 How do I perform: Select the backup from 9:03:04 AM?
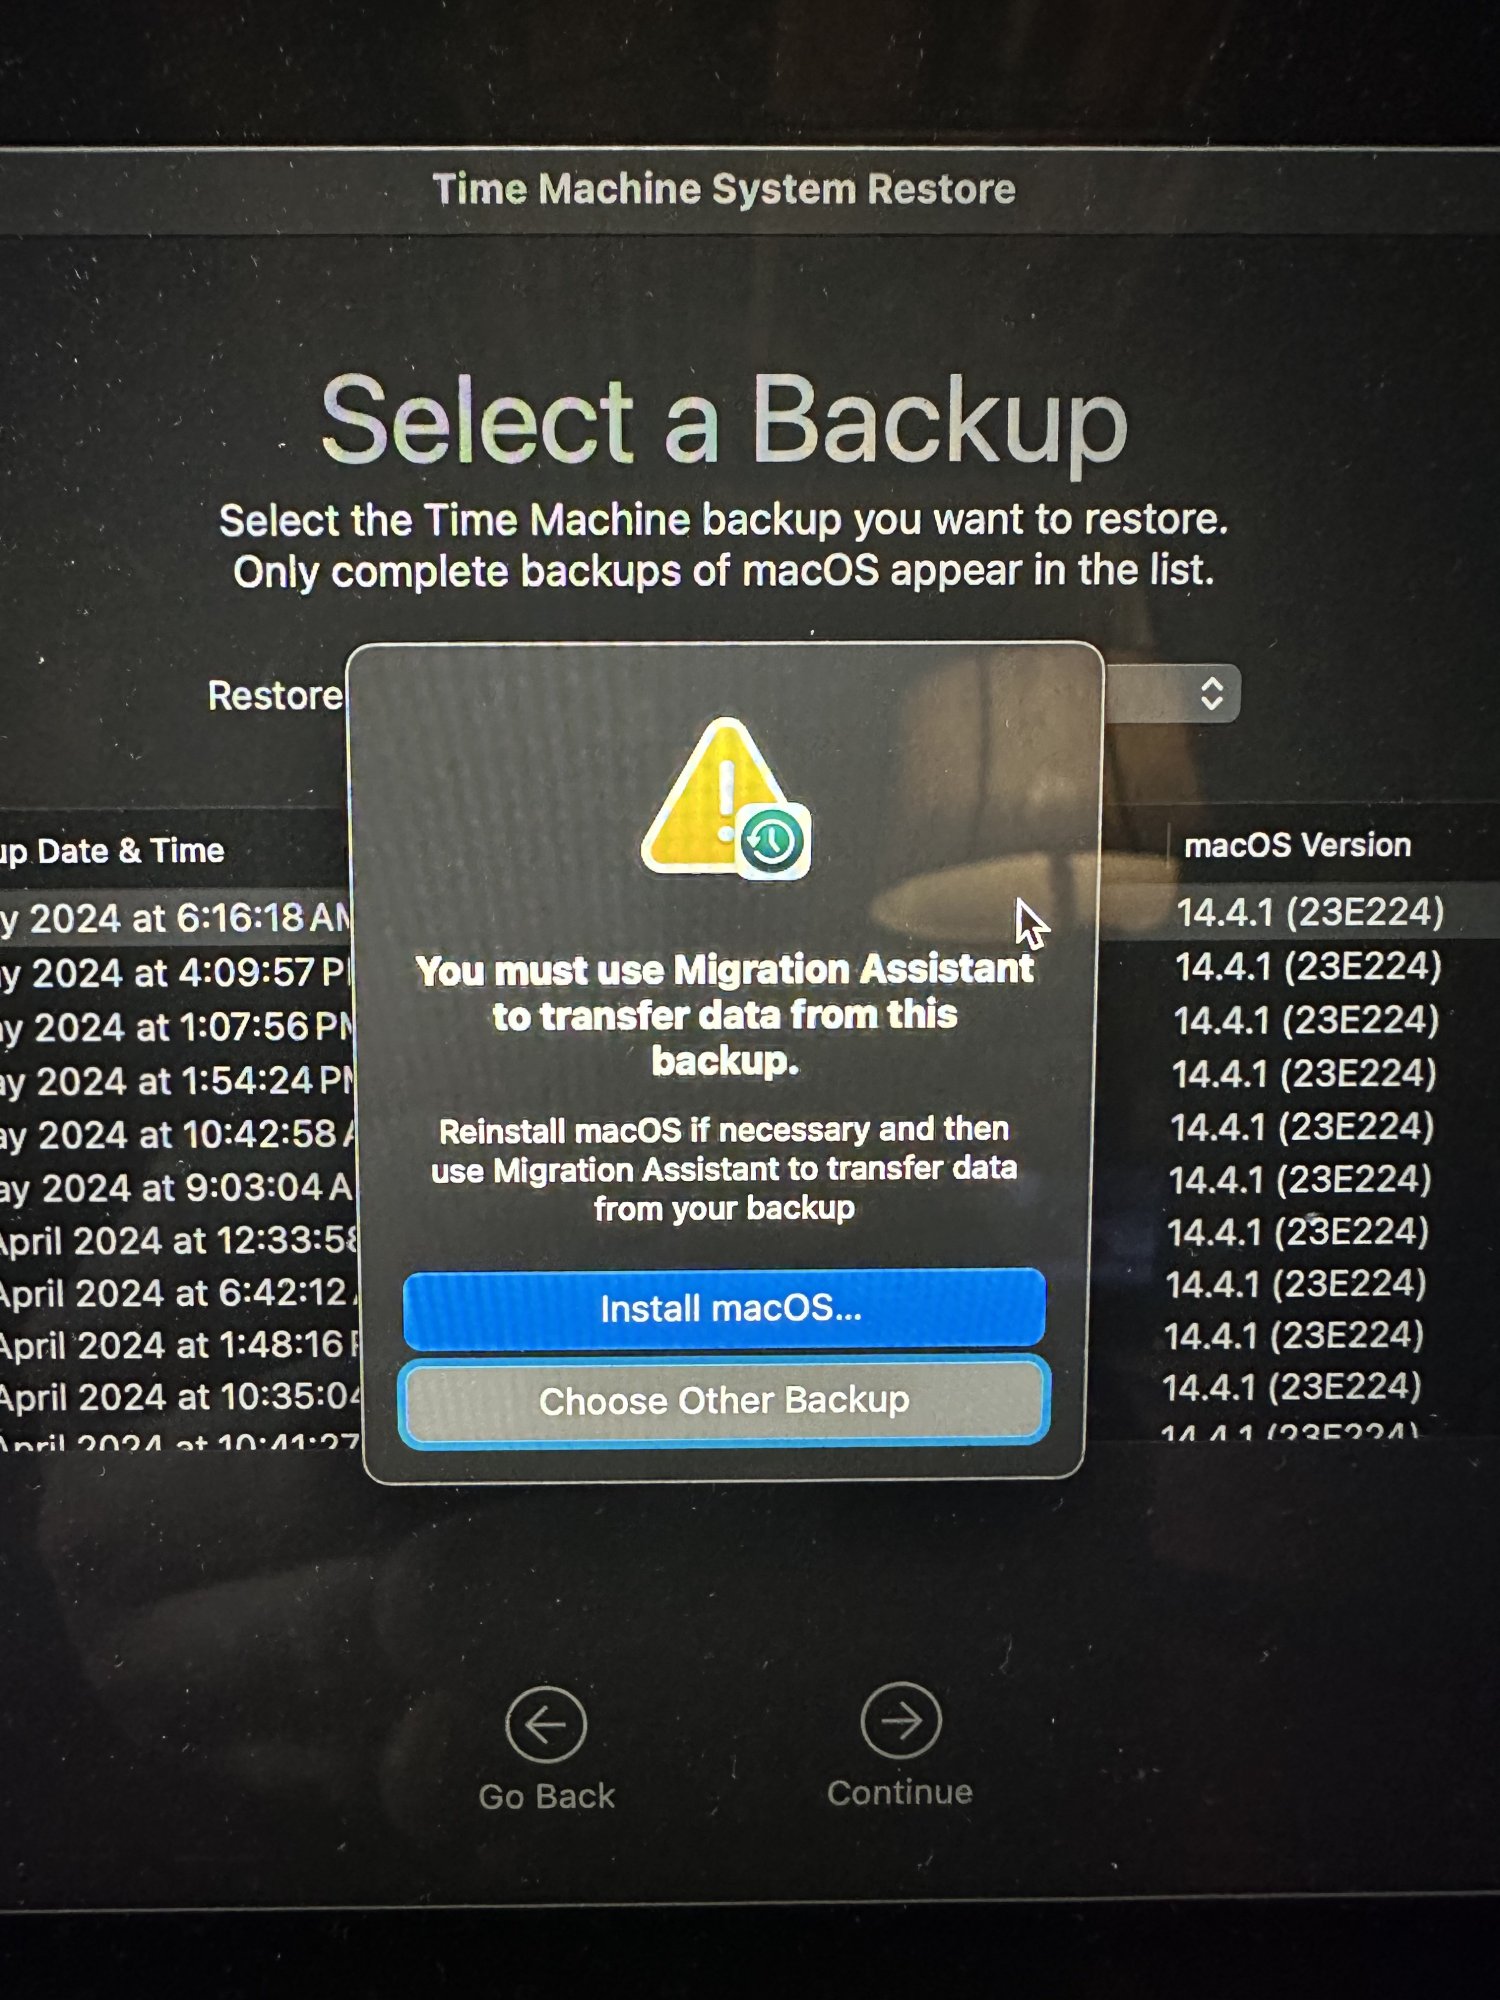coord(178,1187)
